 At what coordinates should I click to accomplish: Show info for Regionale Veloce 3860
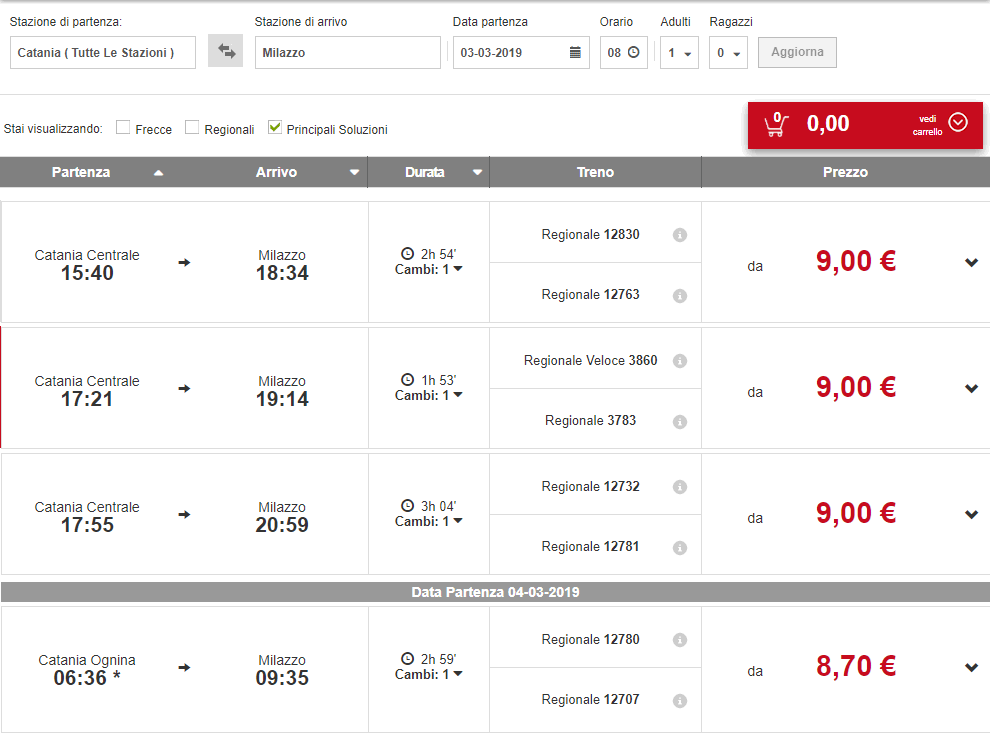click(680, 361)
